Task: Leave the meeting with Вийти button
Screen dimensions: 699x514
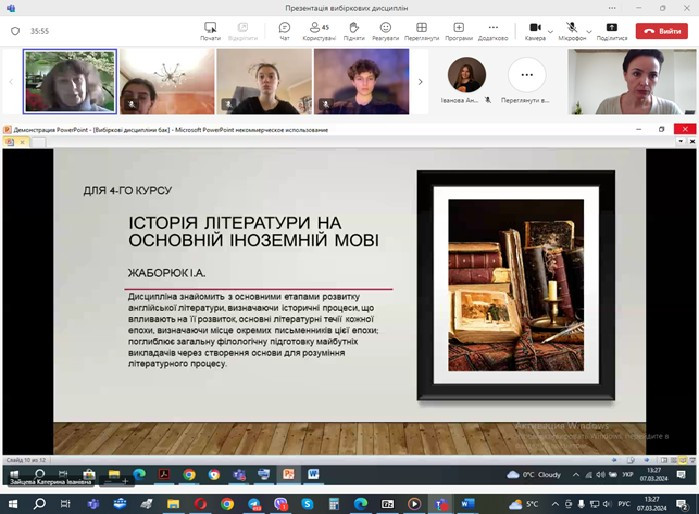Action: pyautogui.click(x=663, y=31)
